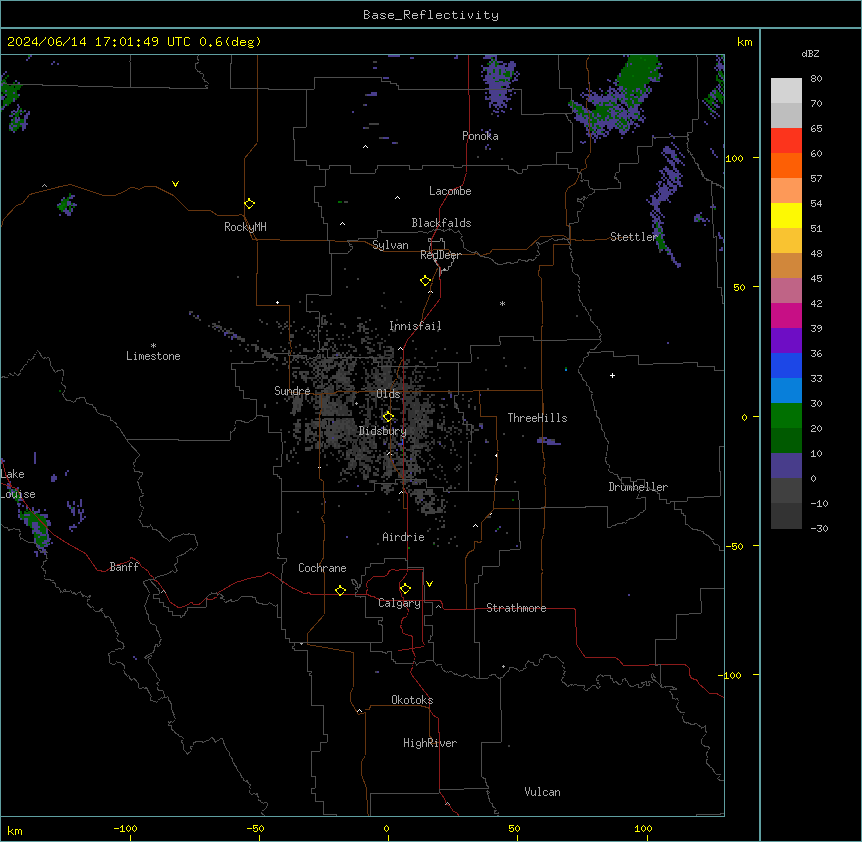
Task: Click the yellow diamond marker above Calgary label
Action: [405, 589]
